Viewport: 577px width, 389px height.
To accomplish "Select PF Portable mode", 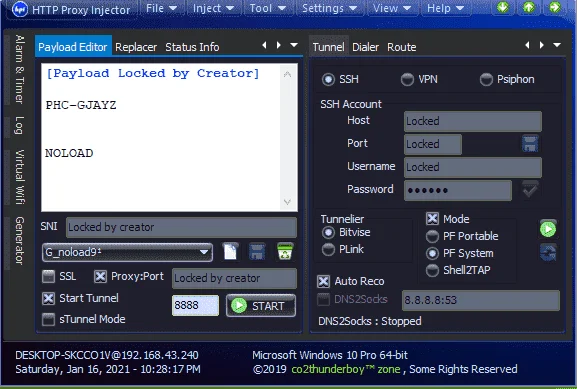I will click(x=432, y=236).
